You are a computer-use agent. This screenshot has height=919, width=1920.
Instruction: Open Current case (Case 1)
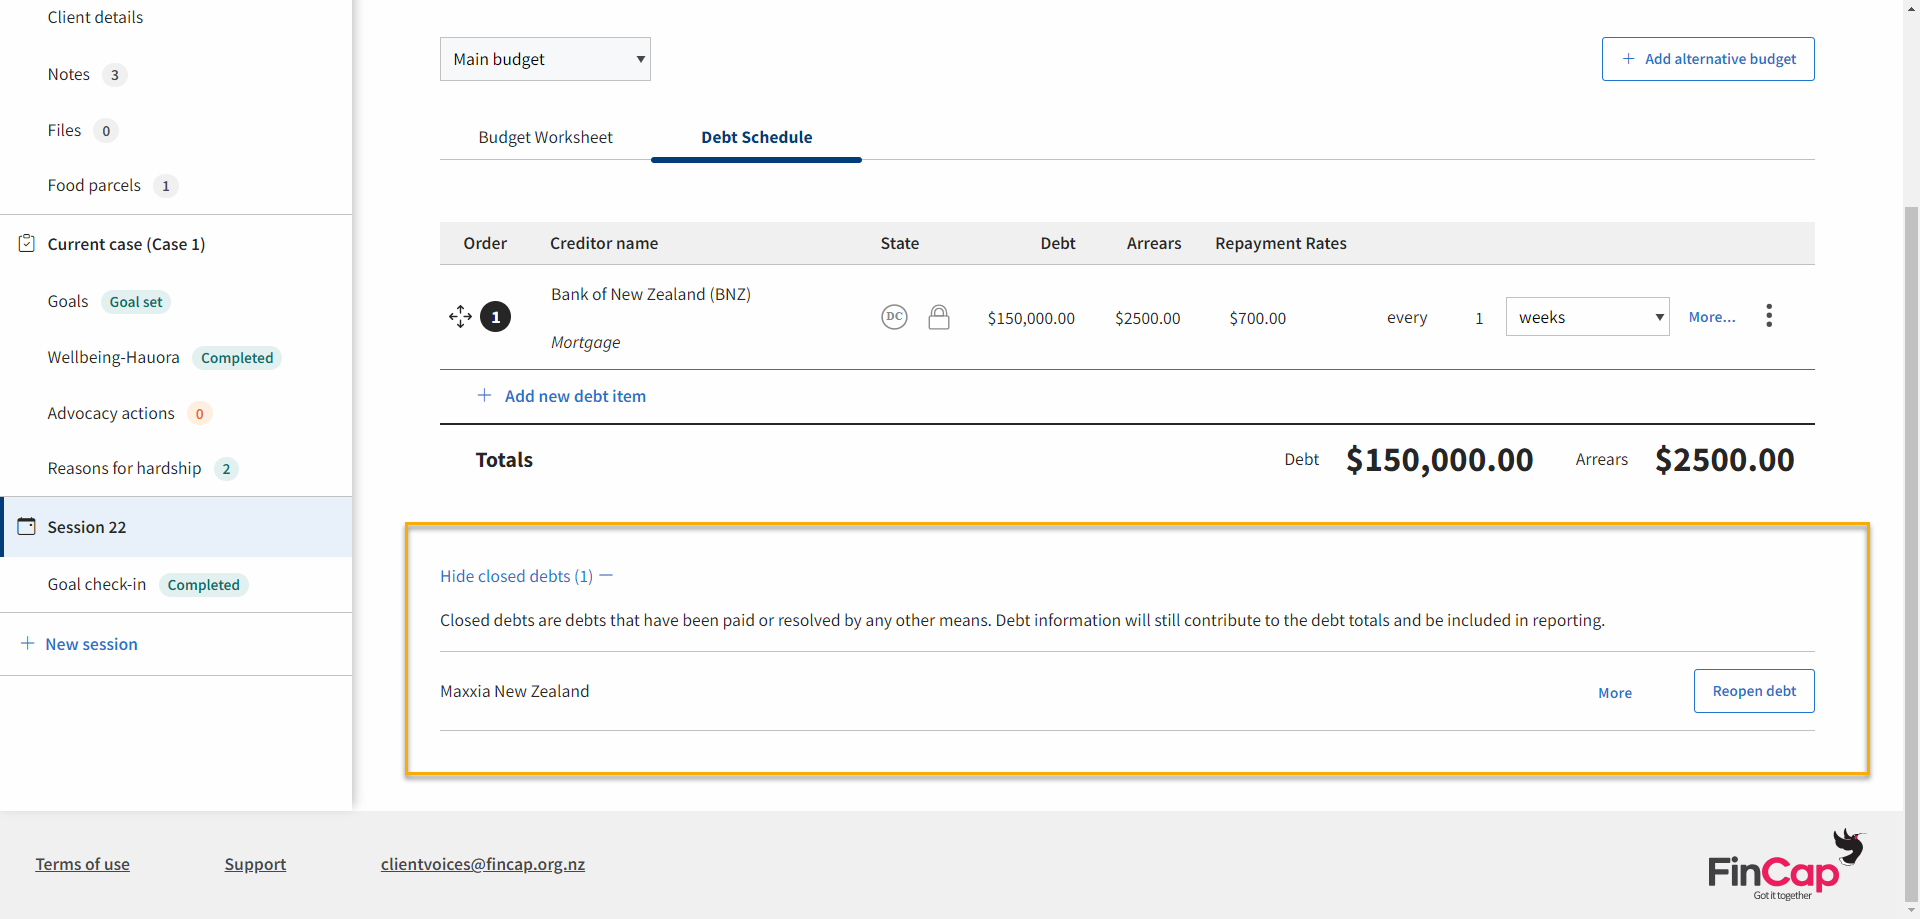click(x=126, y=244)
